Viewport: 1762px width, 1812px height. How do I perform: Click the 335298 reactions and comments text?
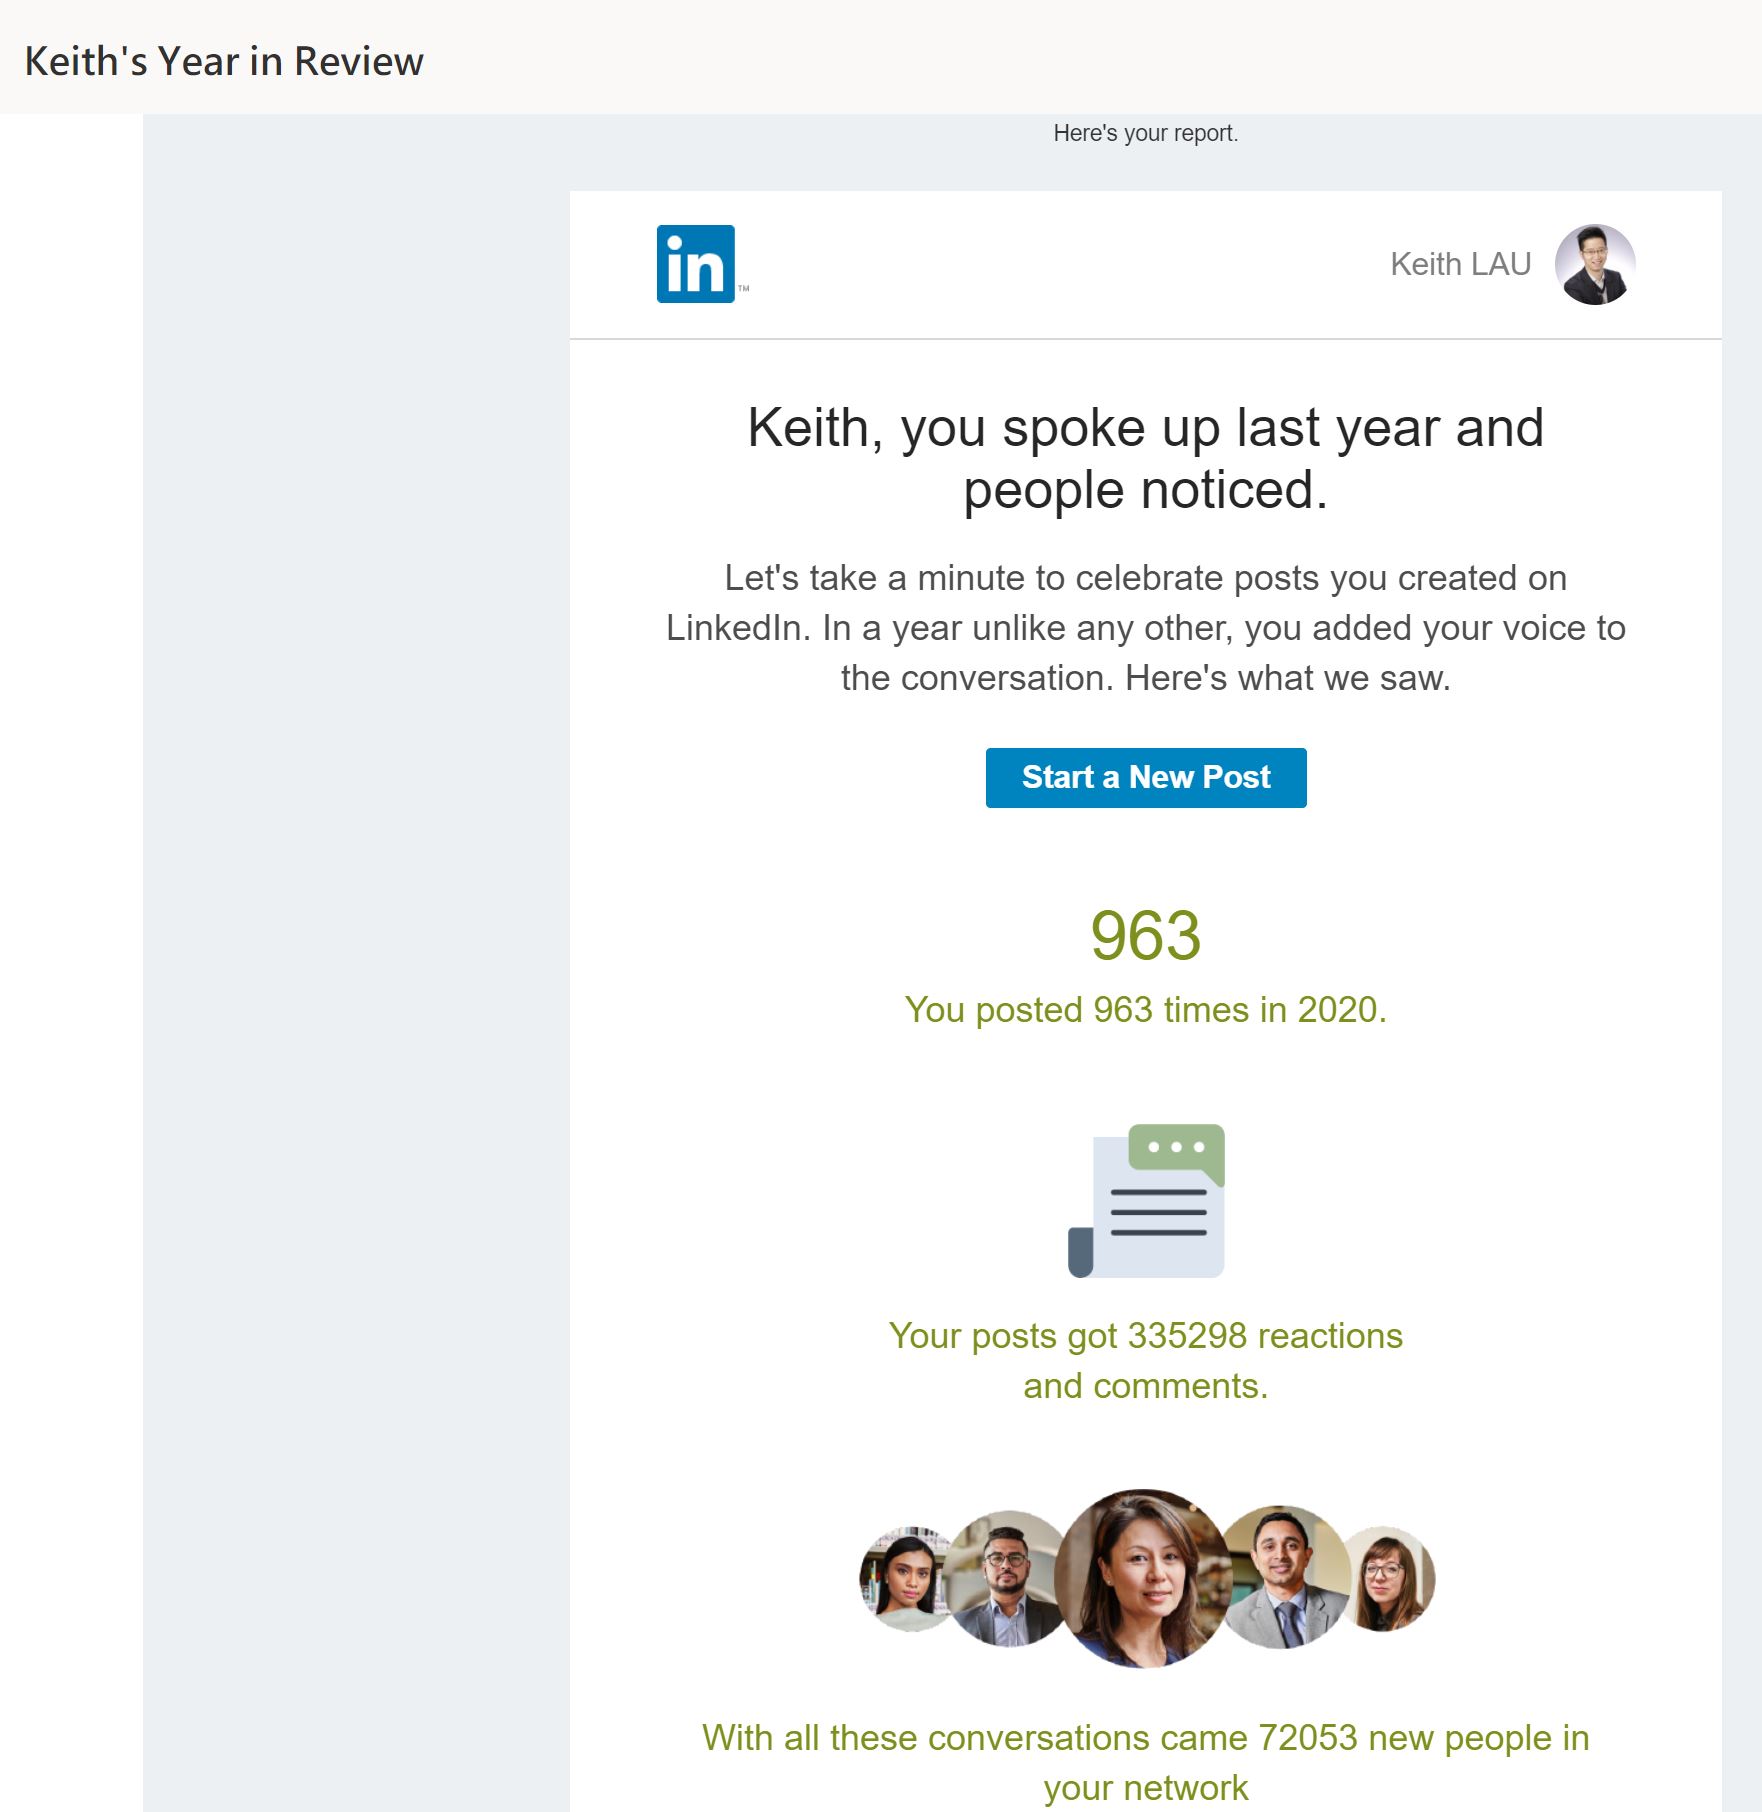(1145, 1360)
